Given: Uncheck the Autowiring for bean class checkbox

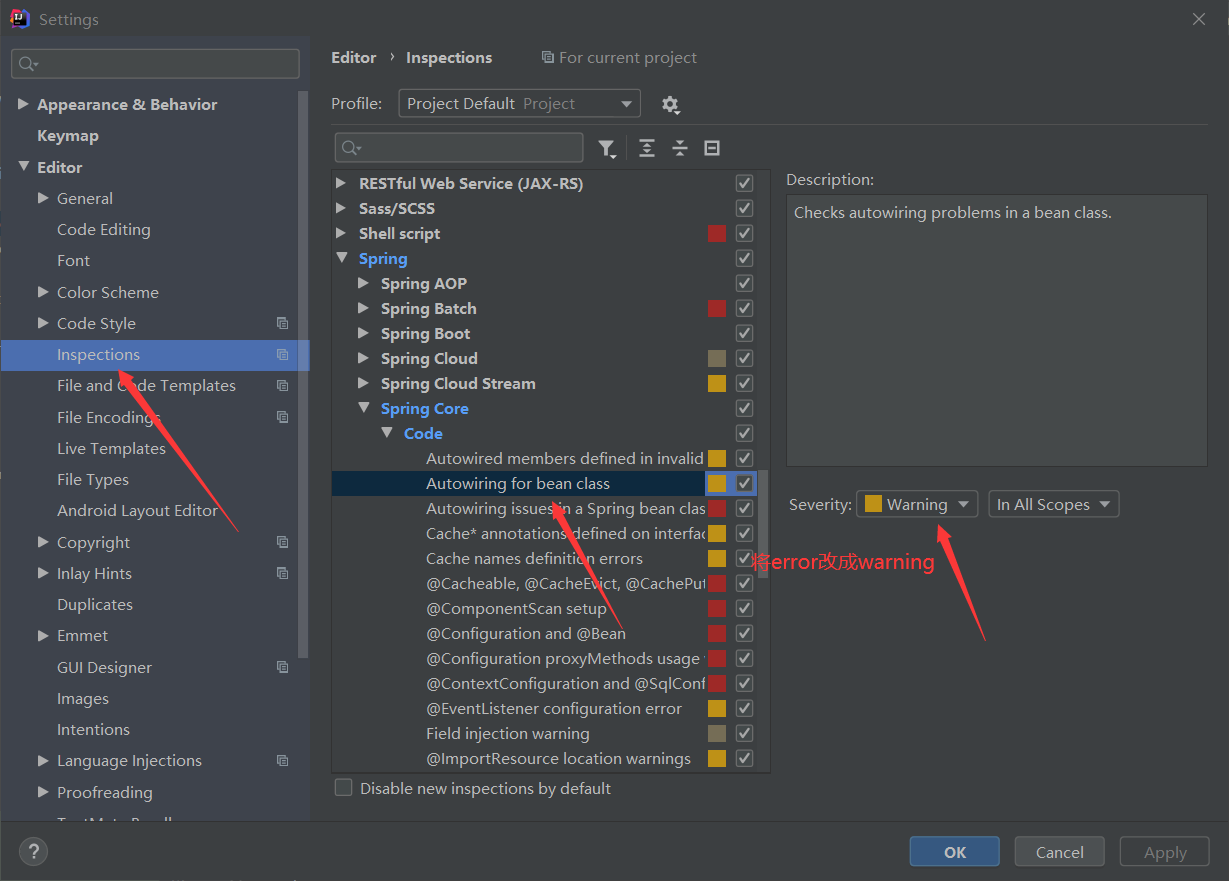Looking at the screenshot, I should coord(744,483).
